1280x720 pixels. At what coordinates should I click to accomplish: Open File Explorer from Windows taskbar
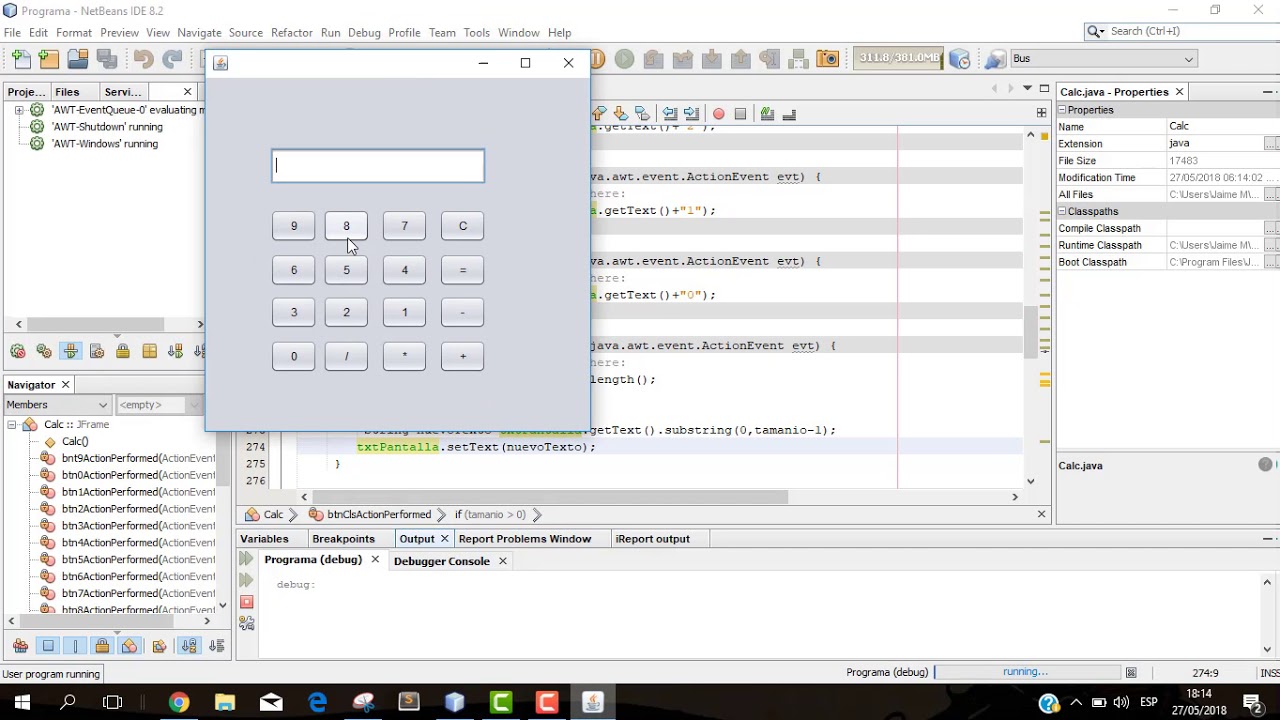point(224,703)
